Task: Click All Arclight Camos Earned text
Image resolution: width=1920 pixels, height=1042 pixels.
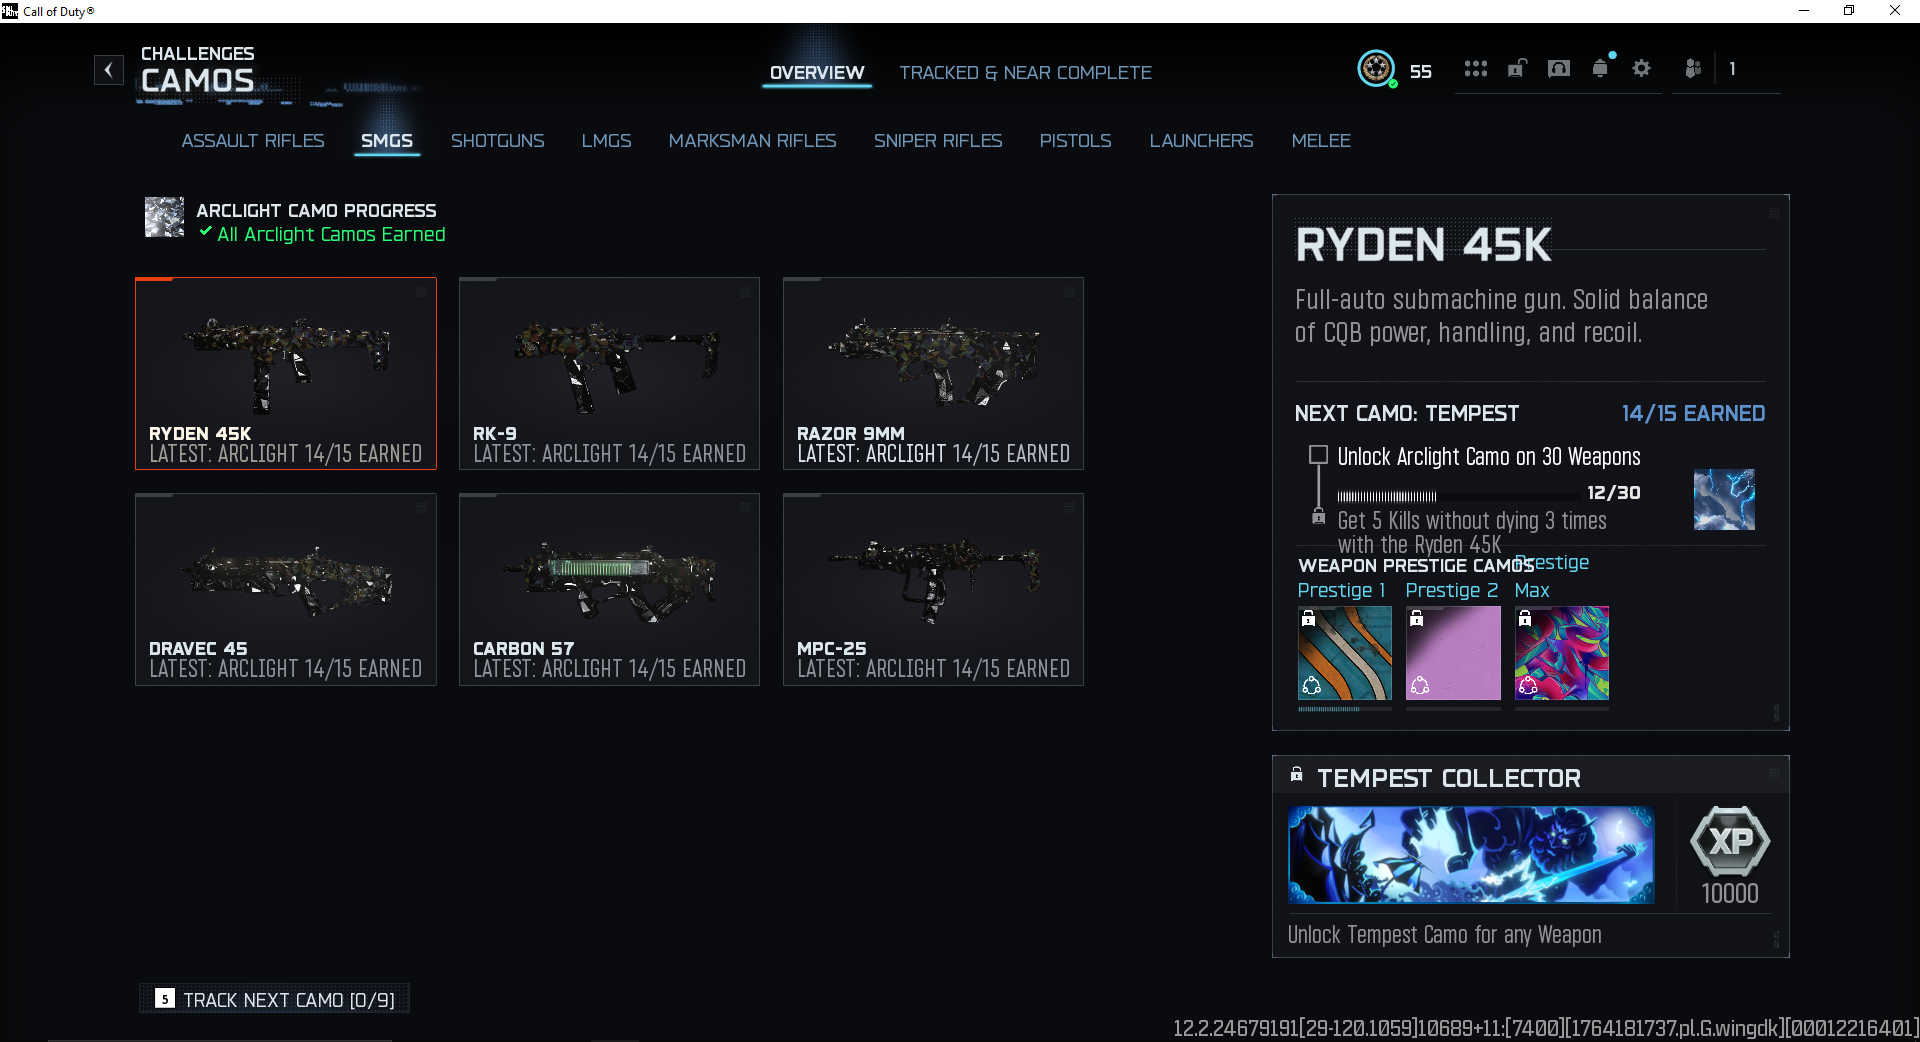Action: pos(331,234)
